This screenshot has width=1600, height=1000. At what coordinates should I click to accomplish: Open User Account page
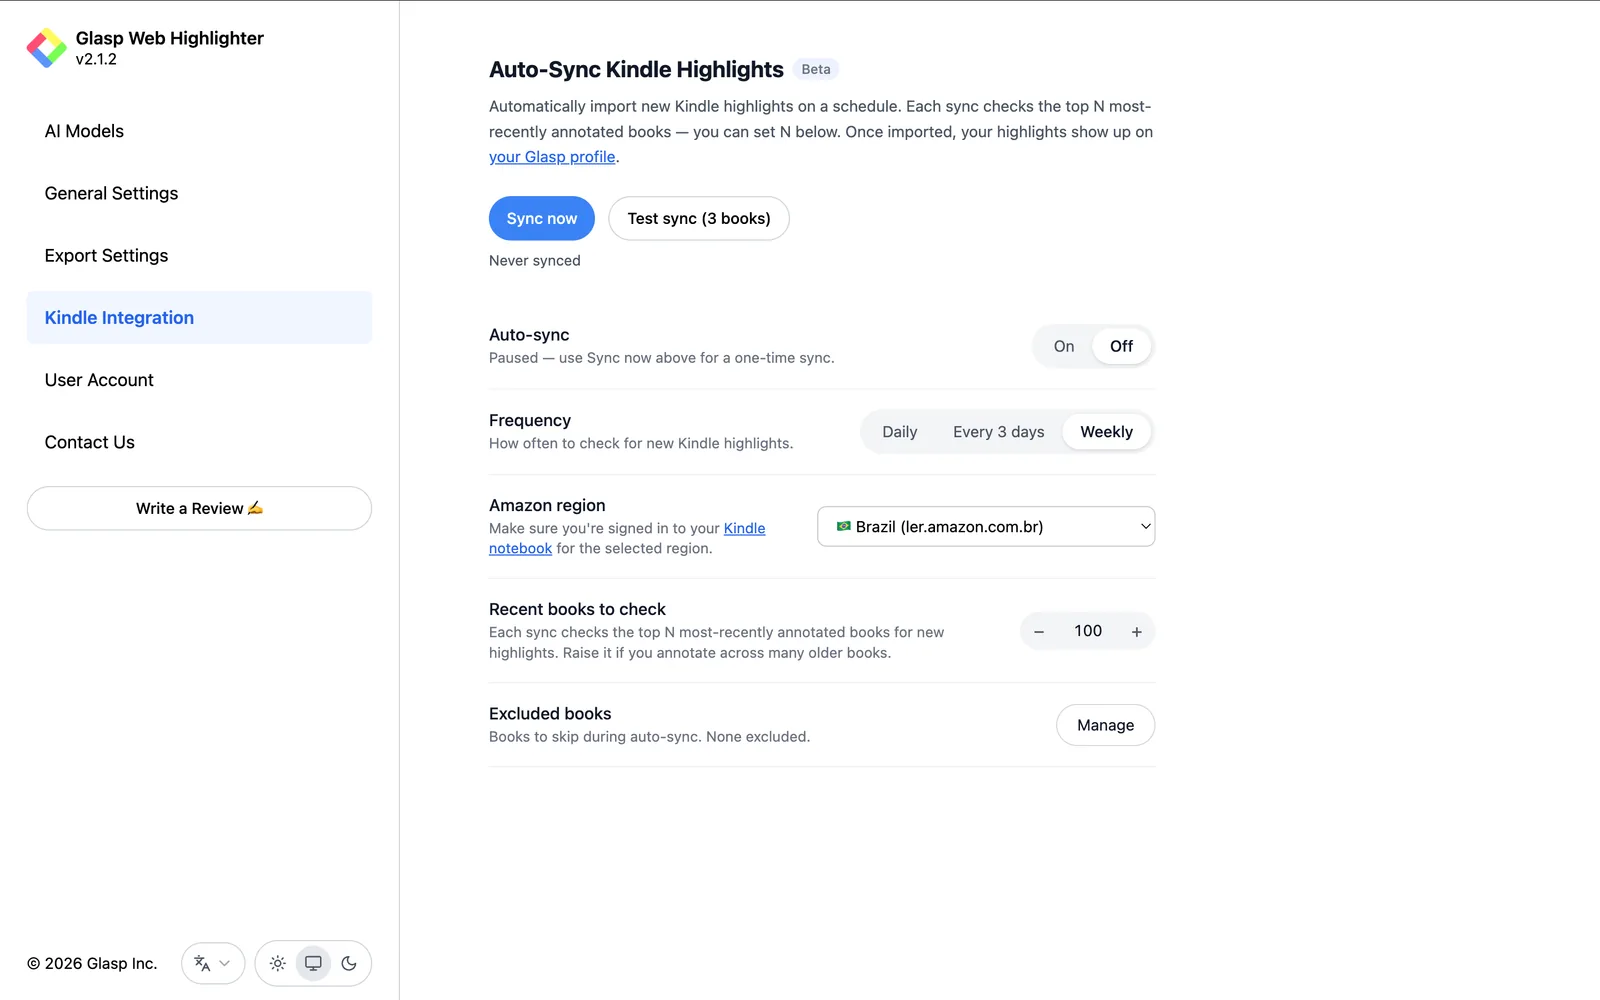199,380
